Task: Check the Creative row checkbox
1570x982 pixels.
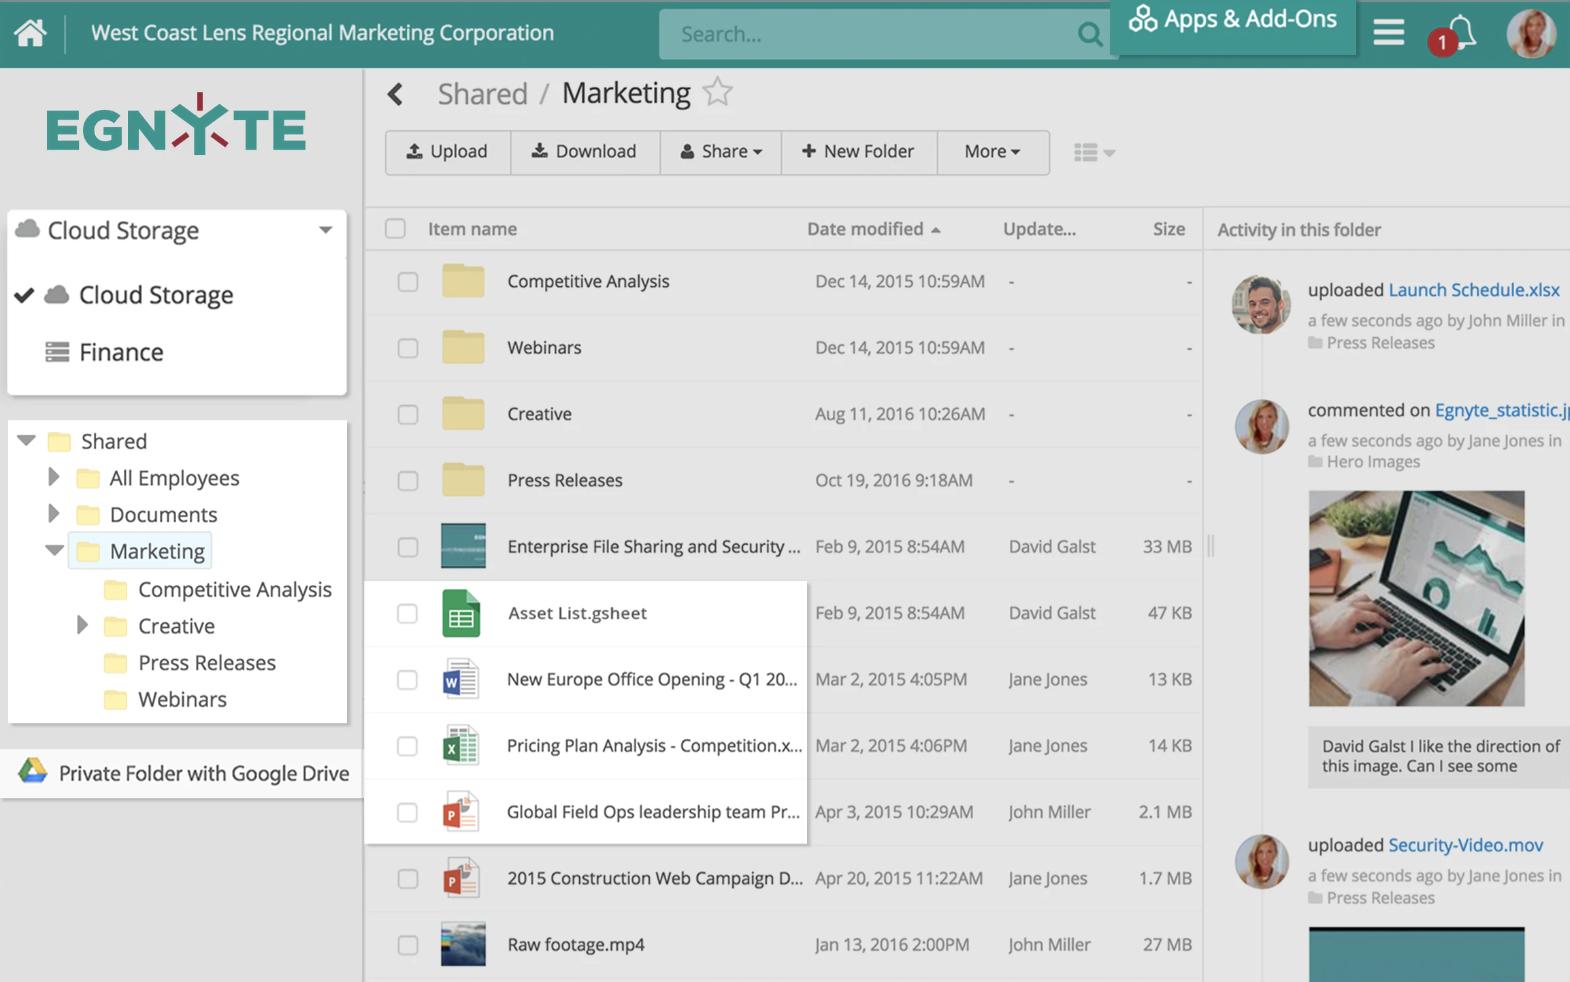Action: pyautogui.click(x=408, y=414)
